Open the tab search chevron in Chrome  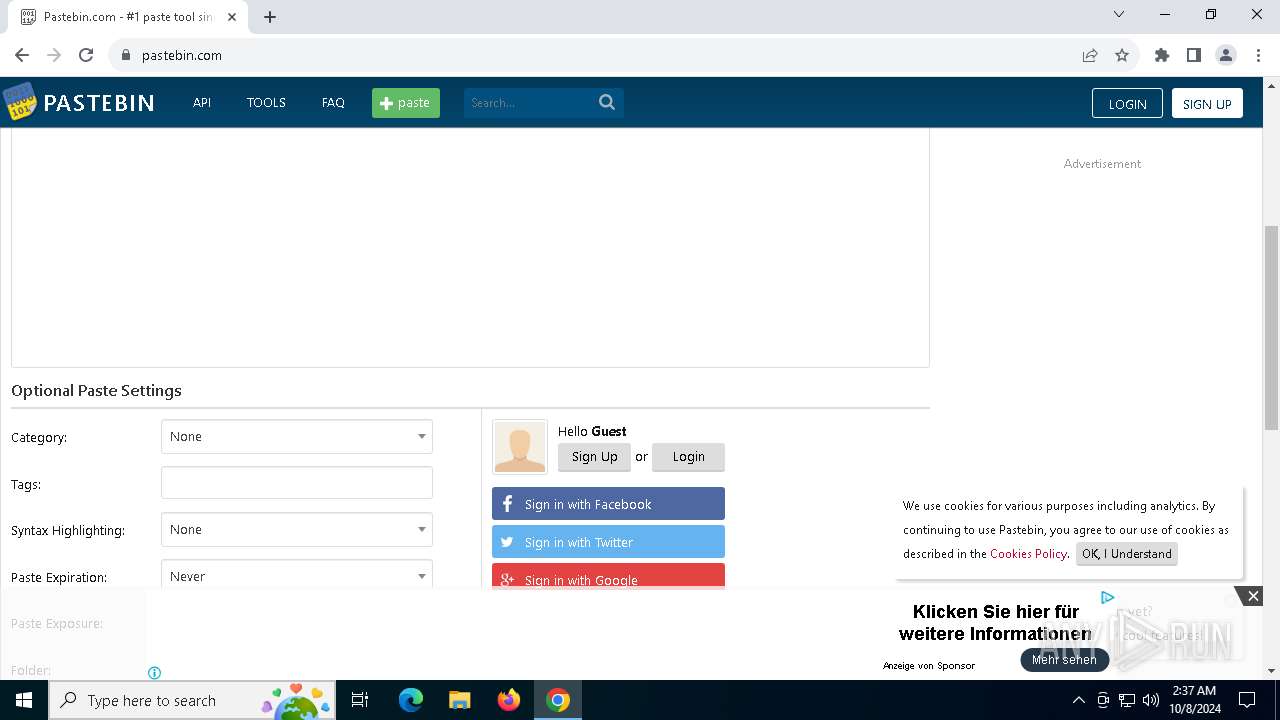coord(1119,14)
